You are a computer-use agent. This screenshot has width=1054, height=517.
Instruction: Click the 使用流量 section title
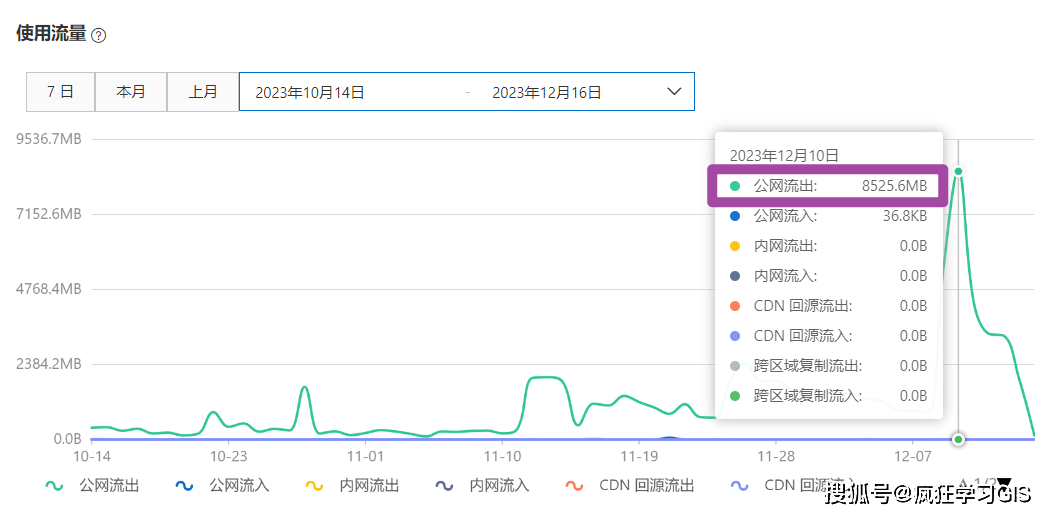(x=52, y=35)
